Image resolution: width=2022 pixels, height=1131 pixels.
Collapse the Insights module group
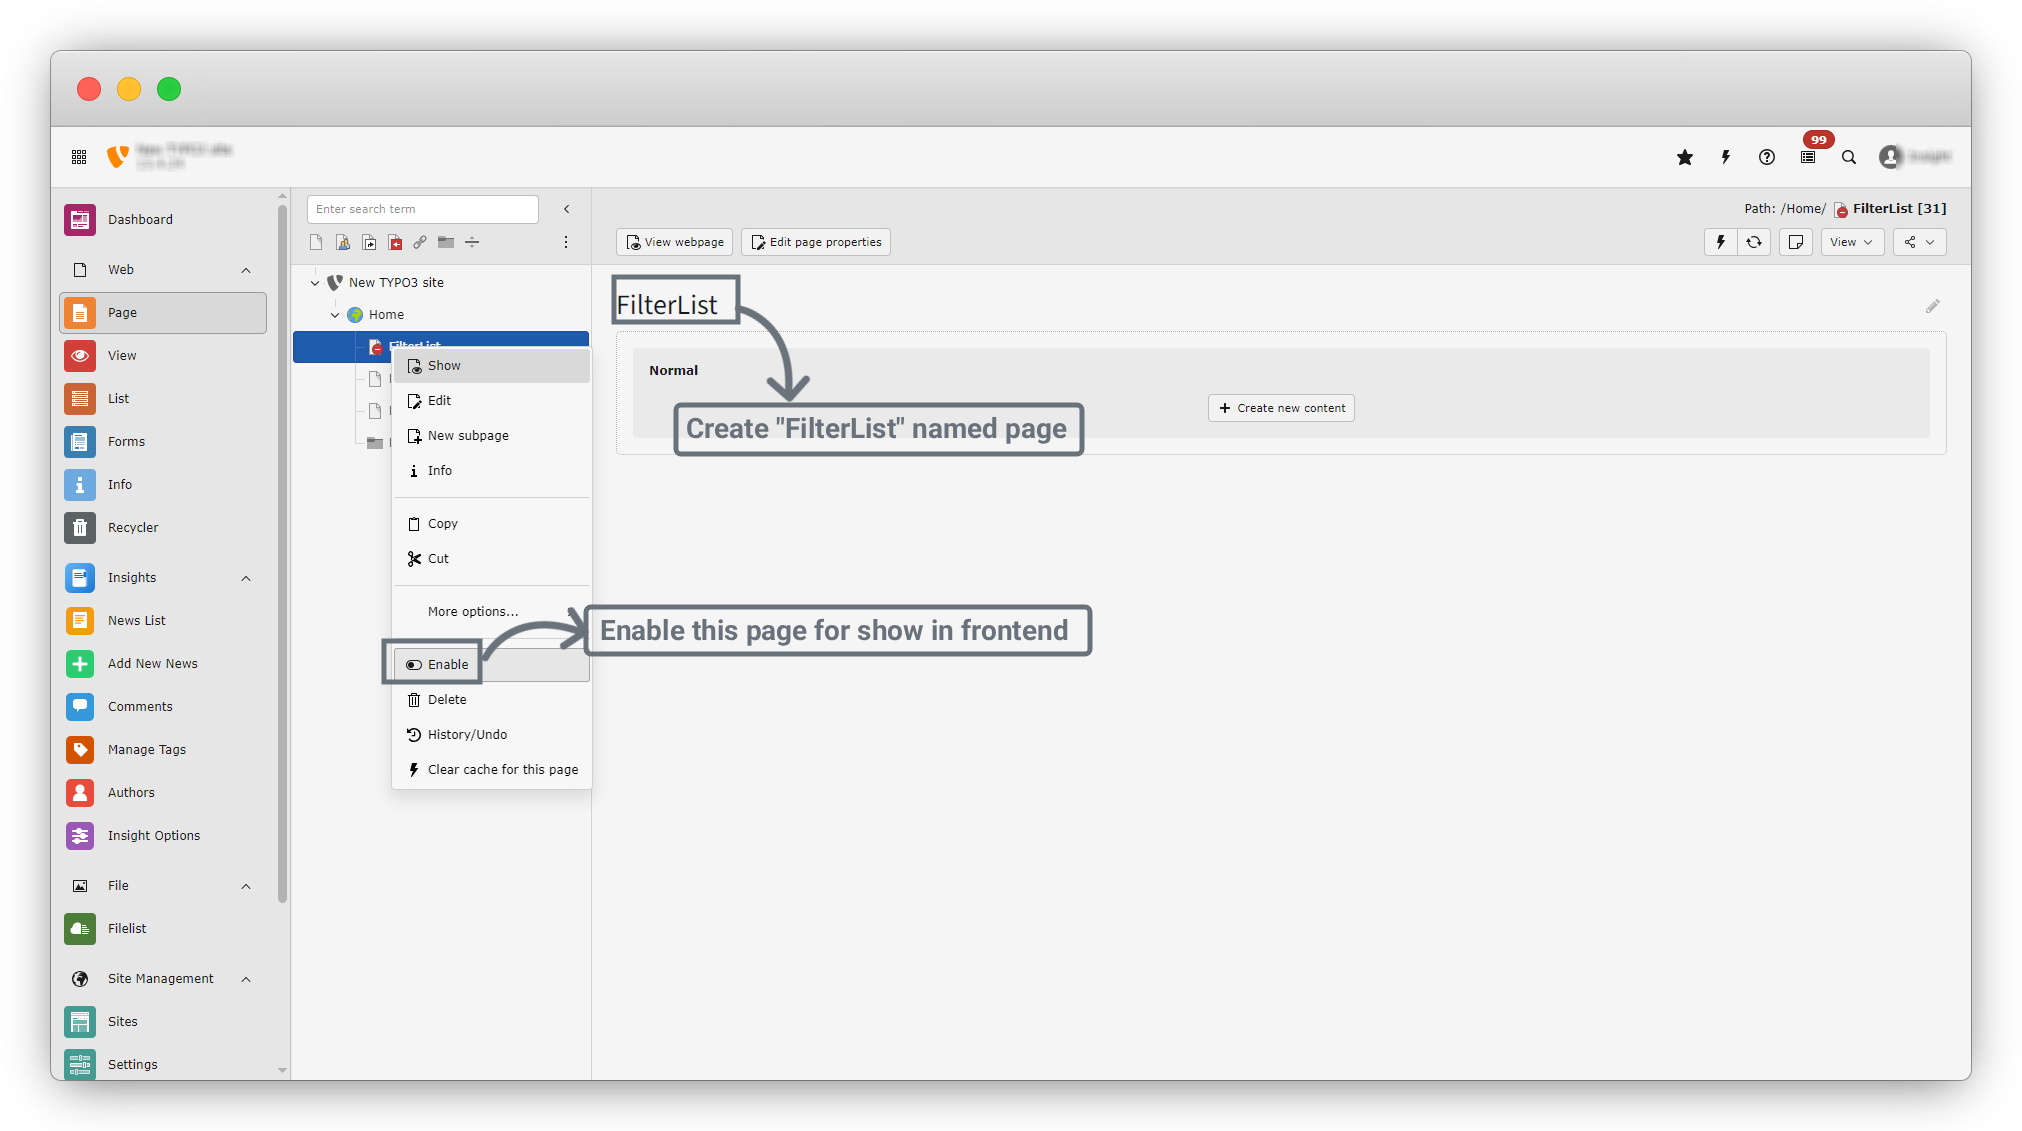point(246,578)
